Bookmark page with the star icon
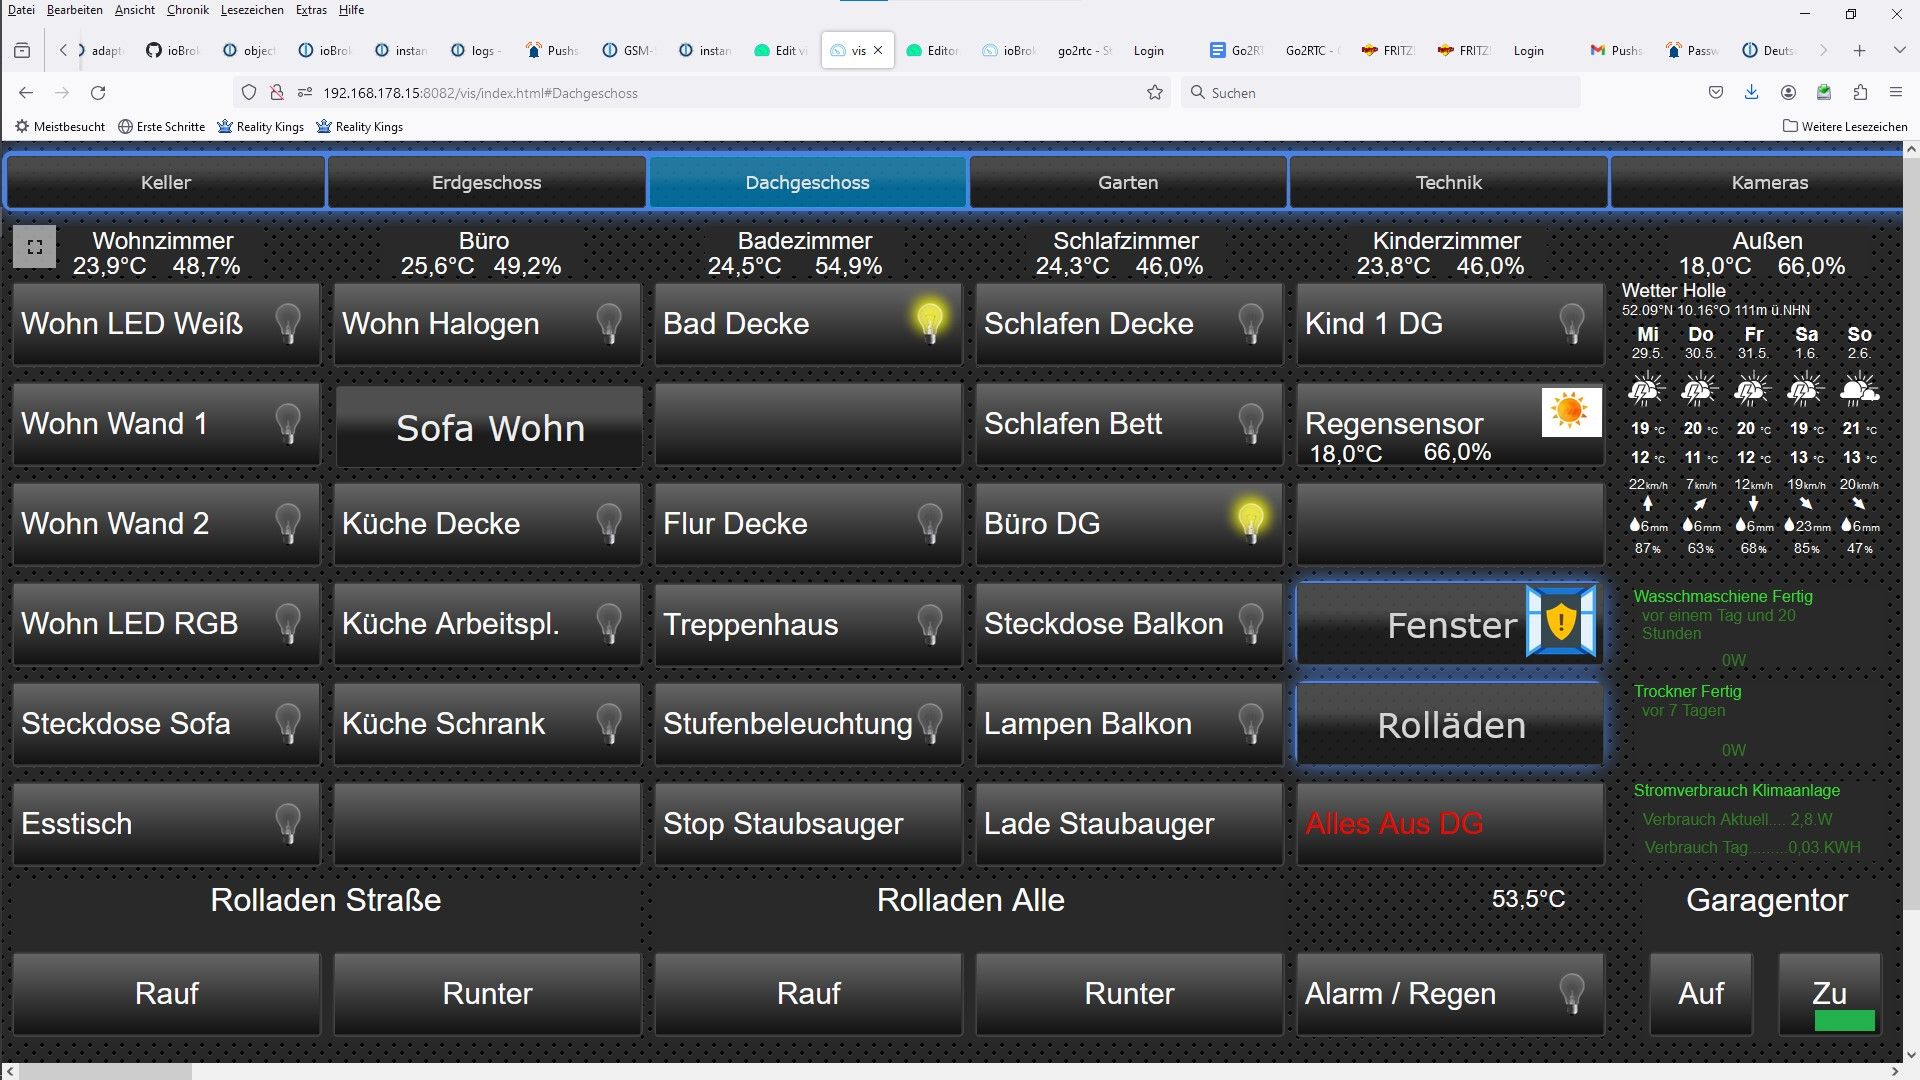Image resolution: width=1920 pixels, height=1080 pixels. click(1155, 93)
